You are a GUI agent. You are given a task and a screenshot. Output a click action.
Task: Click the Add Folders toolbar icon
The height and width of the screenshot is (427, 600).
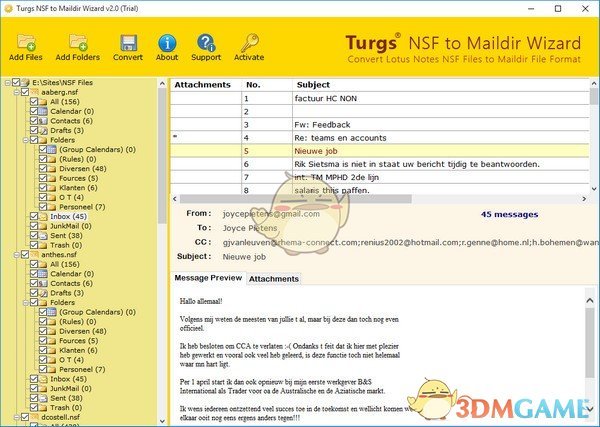[78, 42]
